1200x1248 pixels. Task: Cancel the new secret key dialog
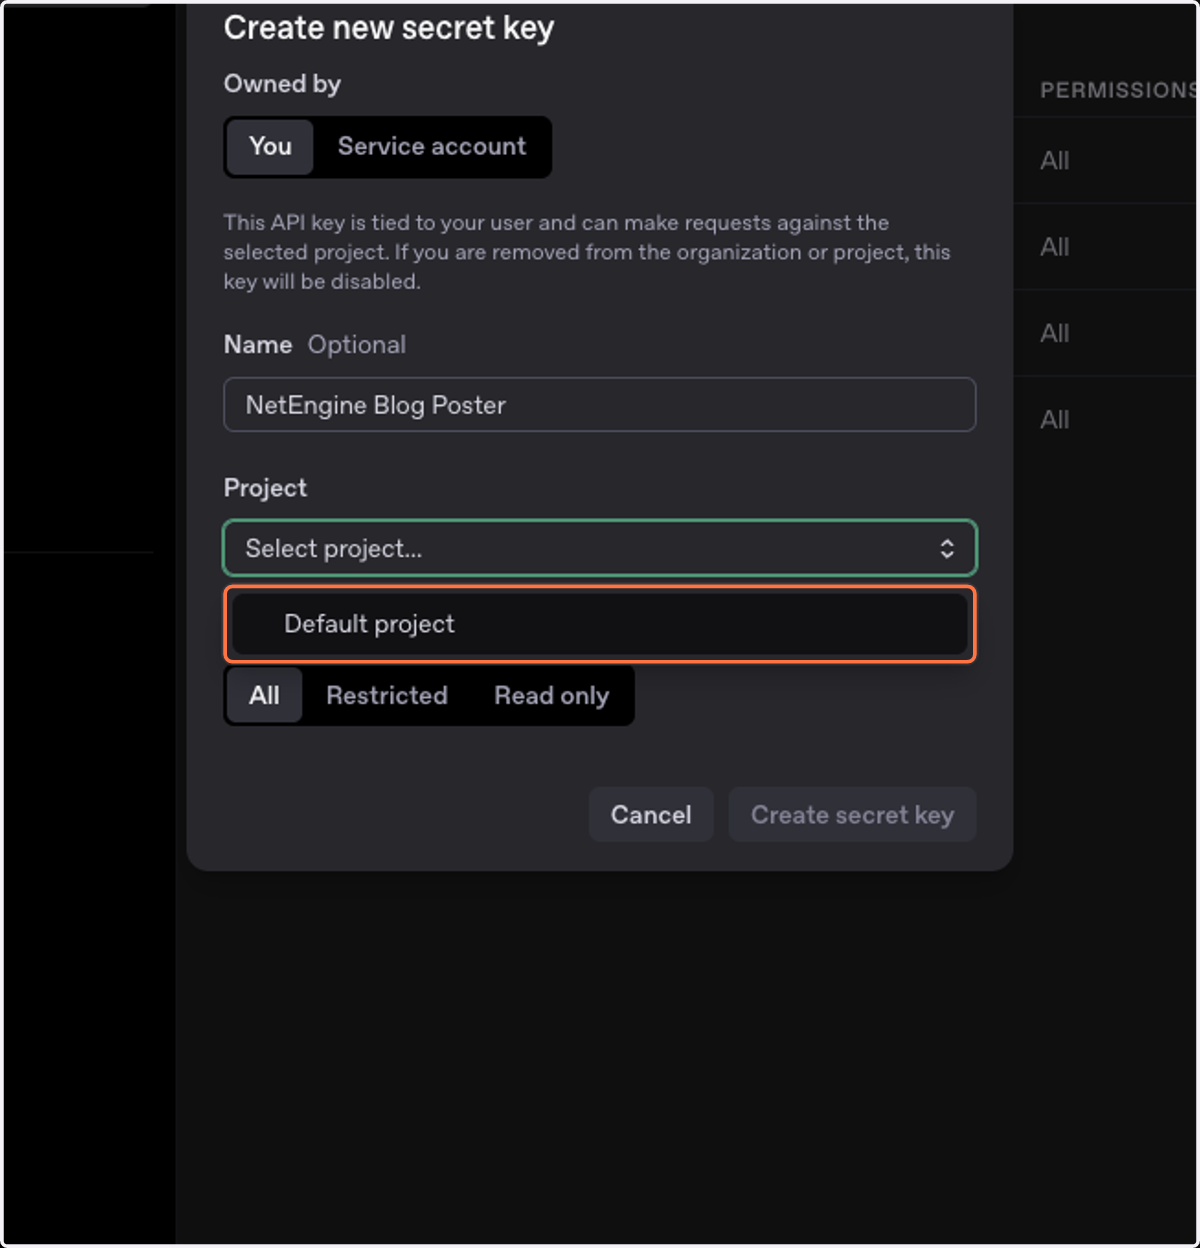coord(651,815)
